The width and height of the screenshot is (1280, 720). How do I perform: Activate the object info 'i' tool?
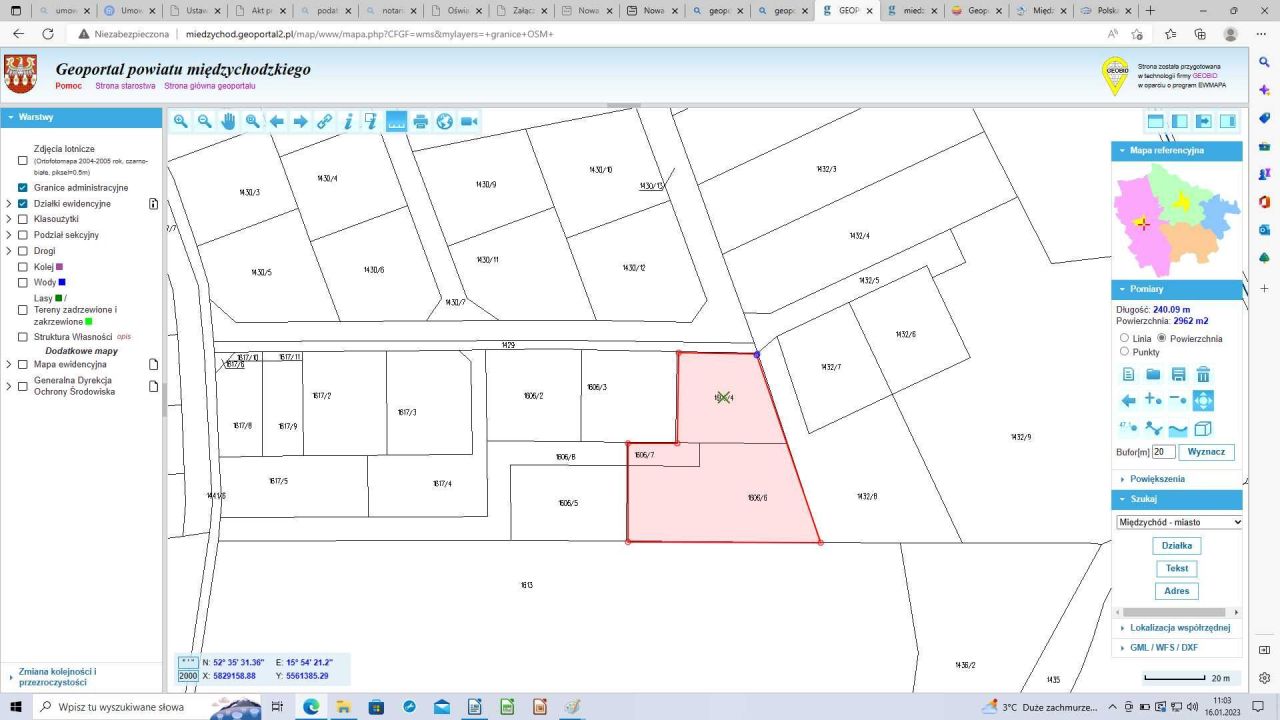(348, 121)
